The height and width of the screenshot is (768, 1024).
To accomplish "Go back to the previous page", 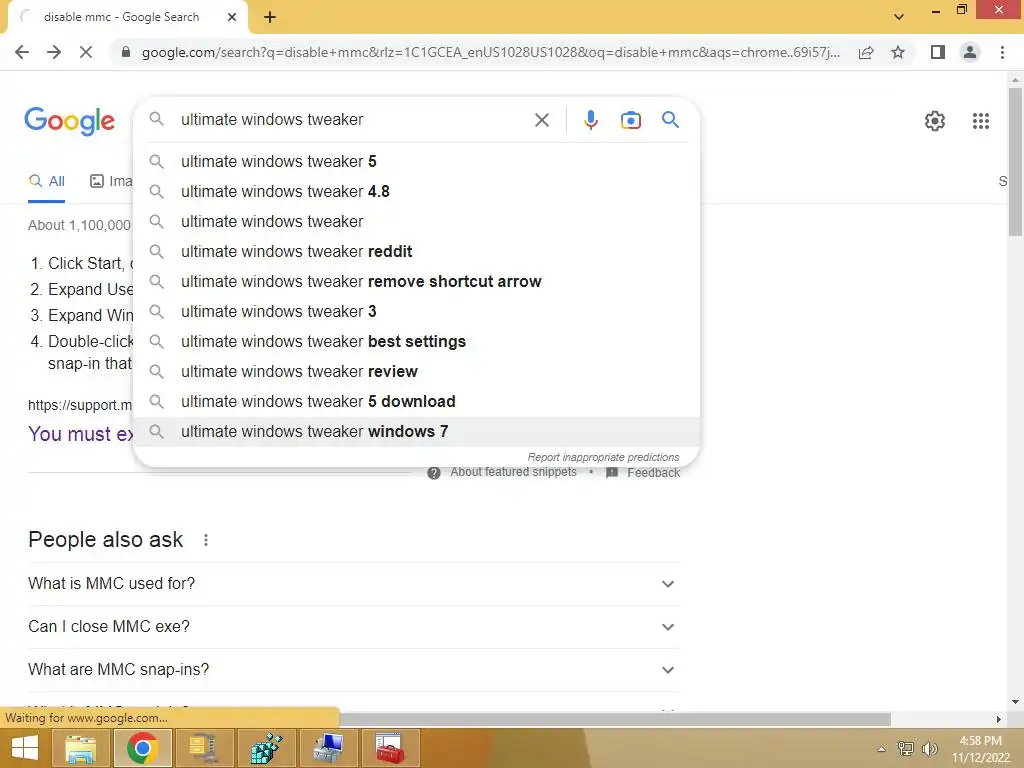I will coord(22,52).
